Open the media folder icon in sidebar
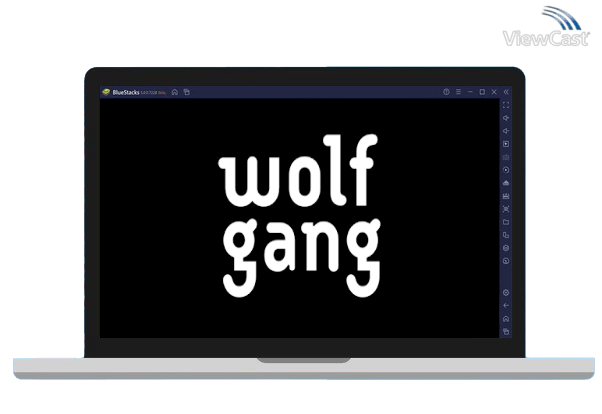 [506, 222]
